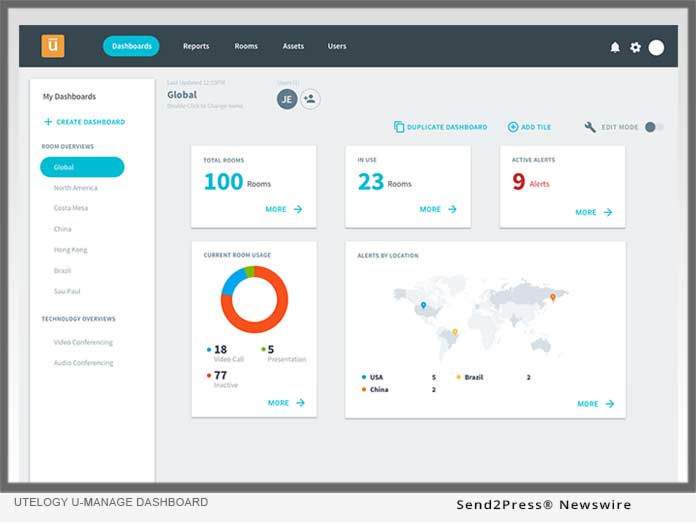Viewport: 696px width, 522px height.
Task: Click the orange China map pin
Action: point(553,297)
